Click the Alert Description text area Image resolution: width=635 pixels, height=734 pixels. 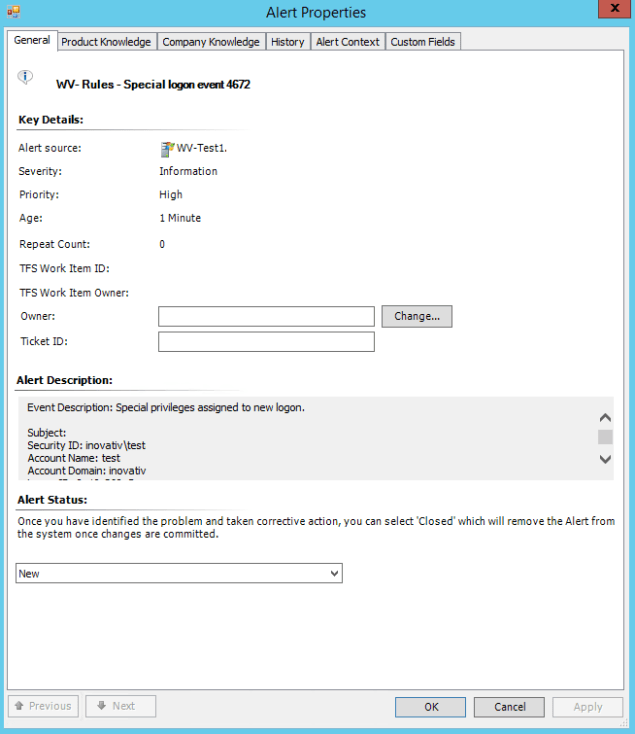tap(300, 438)
